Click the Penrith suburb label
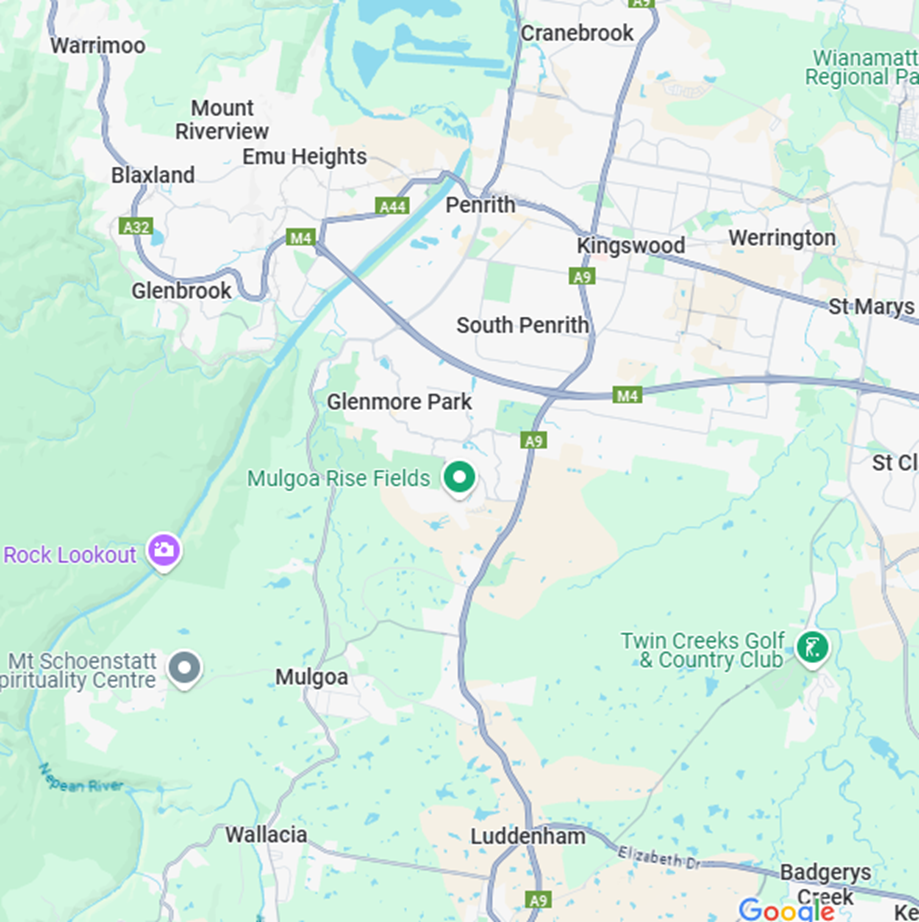 [x=480, y=205]
